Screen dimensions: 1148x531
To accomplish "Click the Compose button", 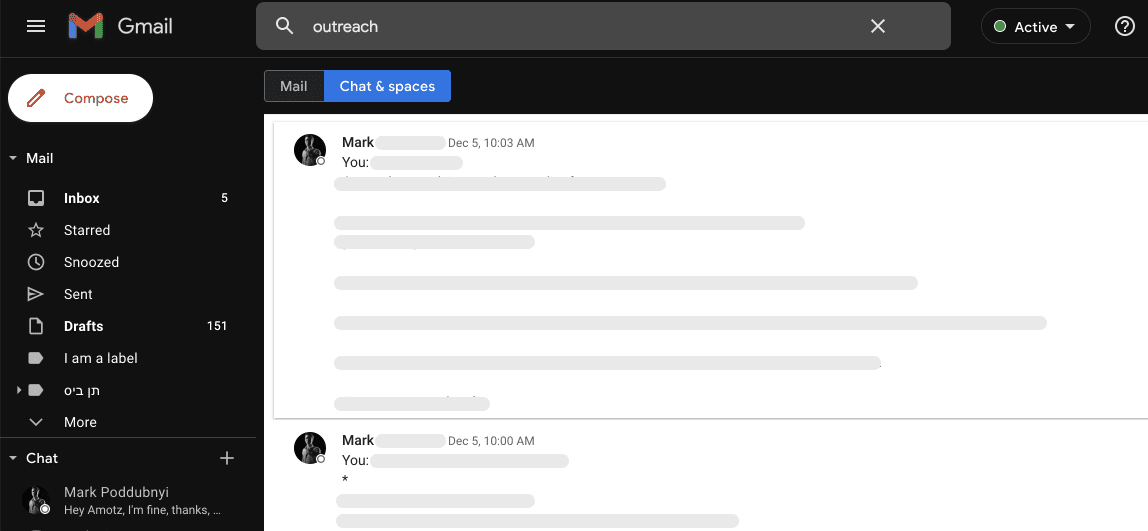I will (80, 98).
